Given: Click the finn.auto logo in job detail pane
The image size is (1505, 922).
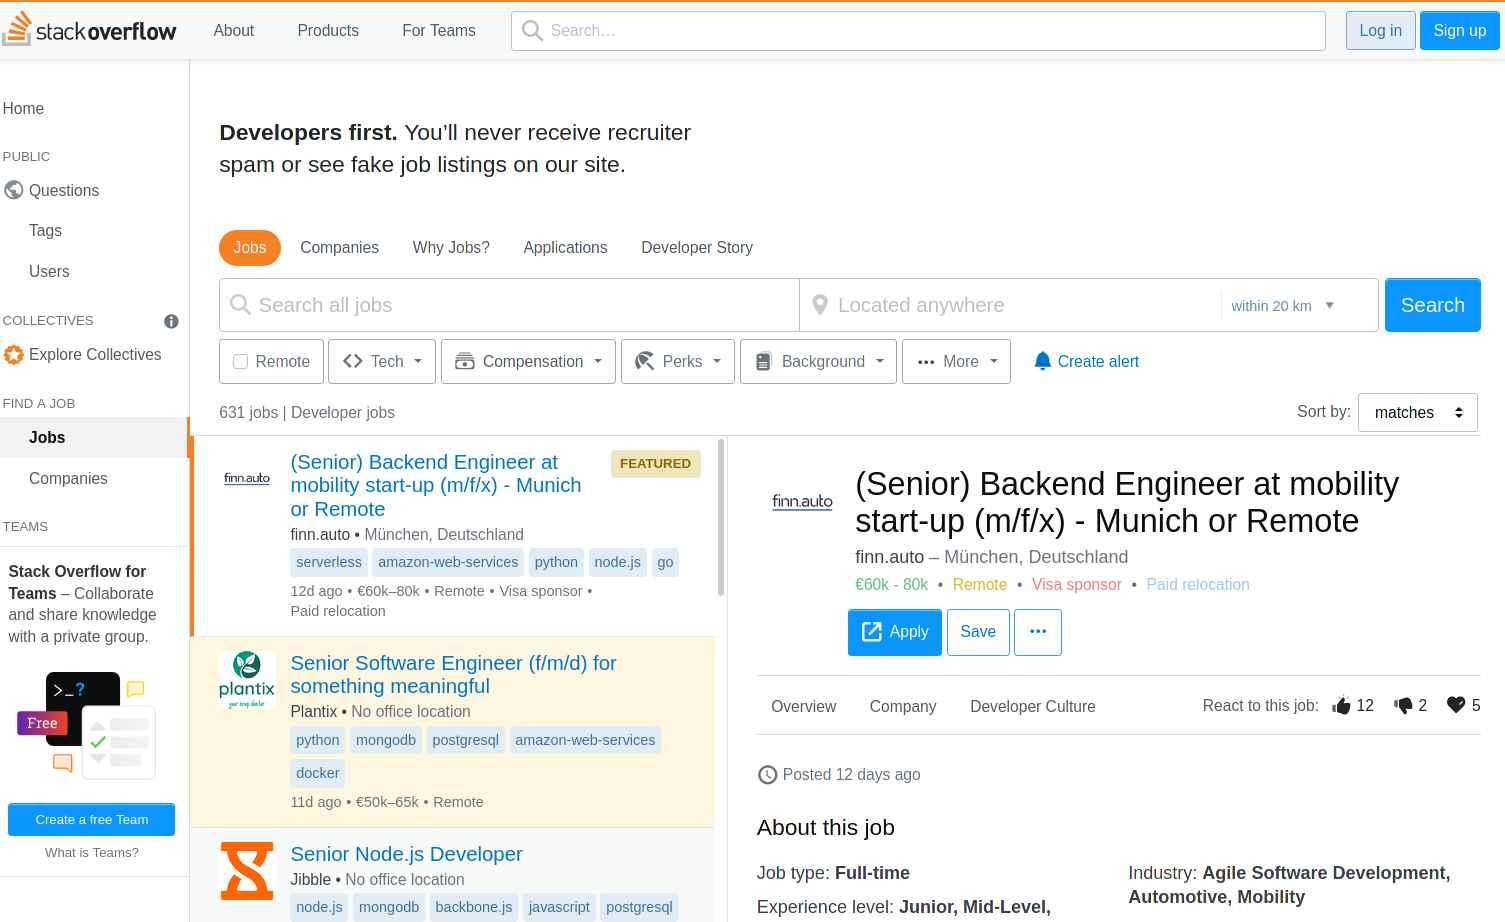Looking at the screenshot, I should coord(802,501).
